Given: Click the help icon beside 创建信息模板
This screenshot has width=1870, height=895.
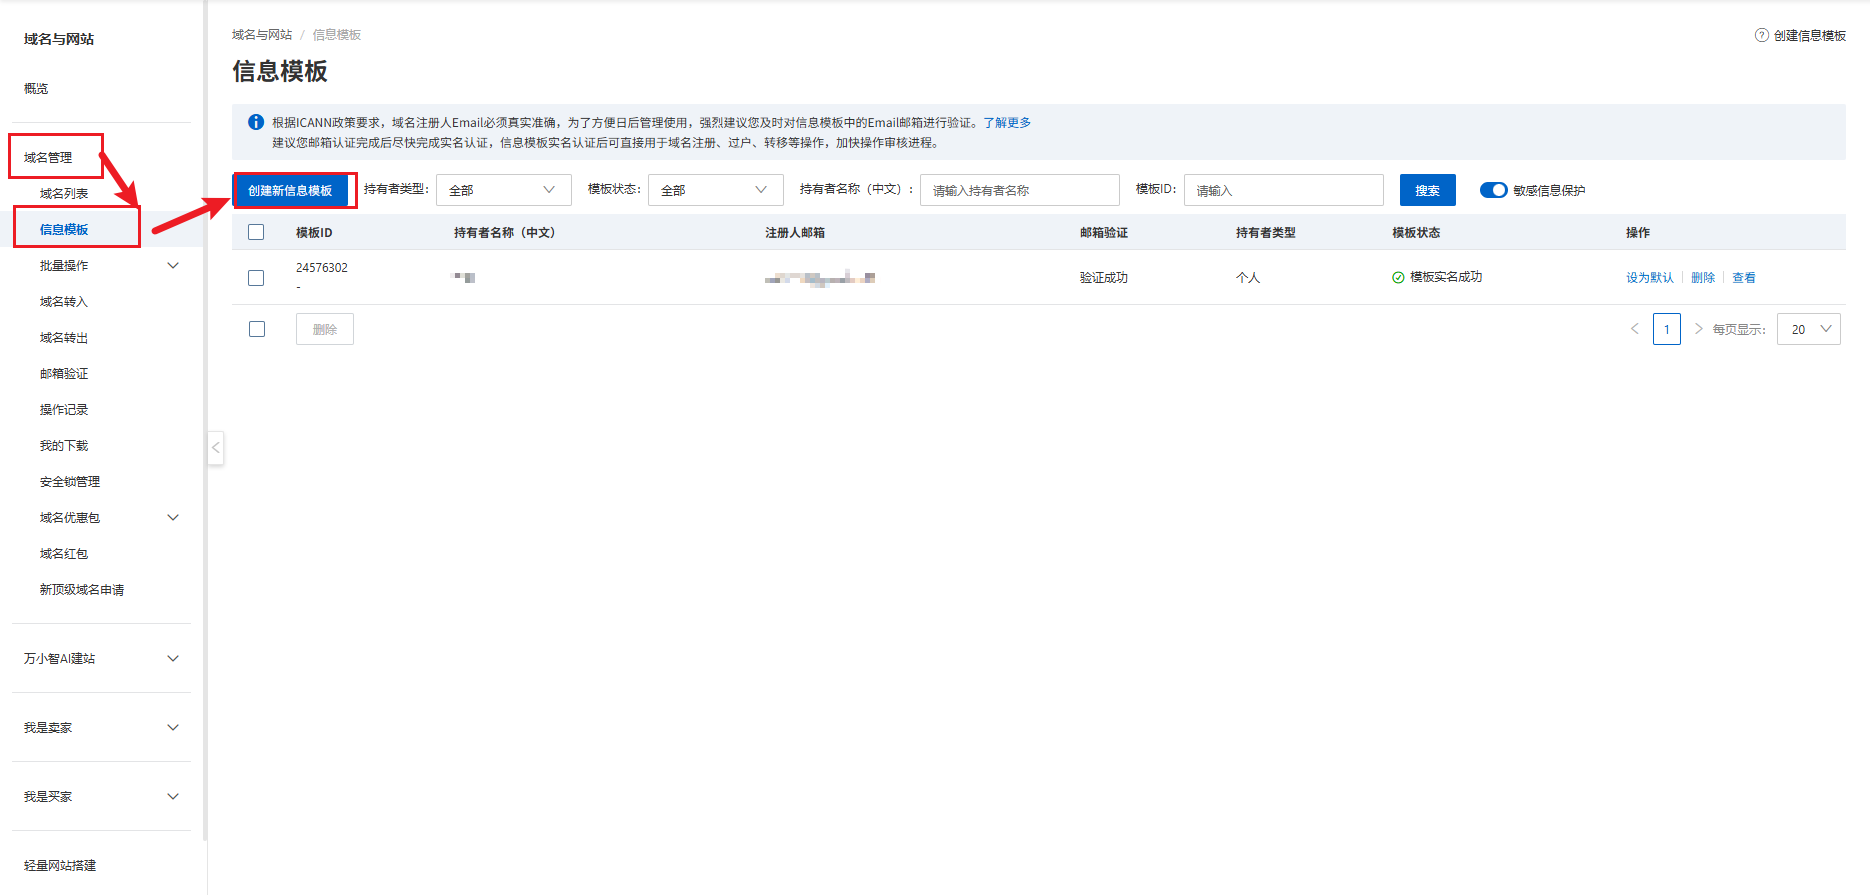Looking at the screenshot, I should click(x=1761, y=35).
